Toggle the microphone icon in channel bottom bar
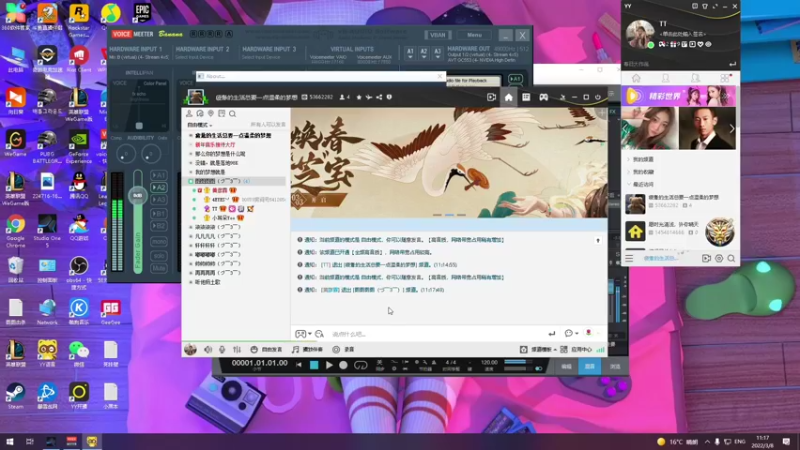Image resolution: width=800 pixels, height=450 pixels. pyautogui.click(x=222, y=349)
